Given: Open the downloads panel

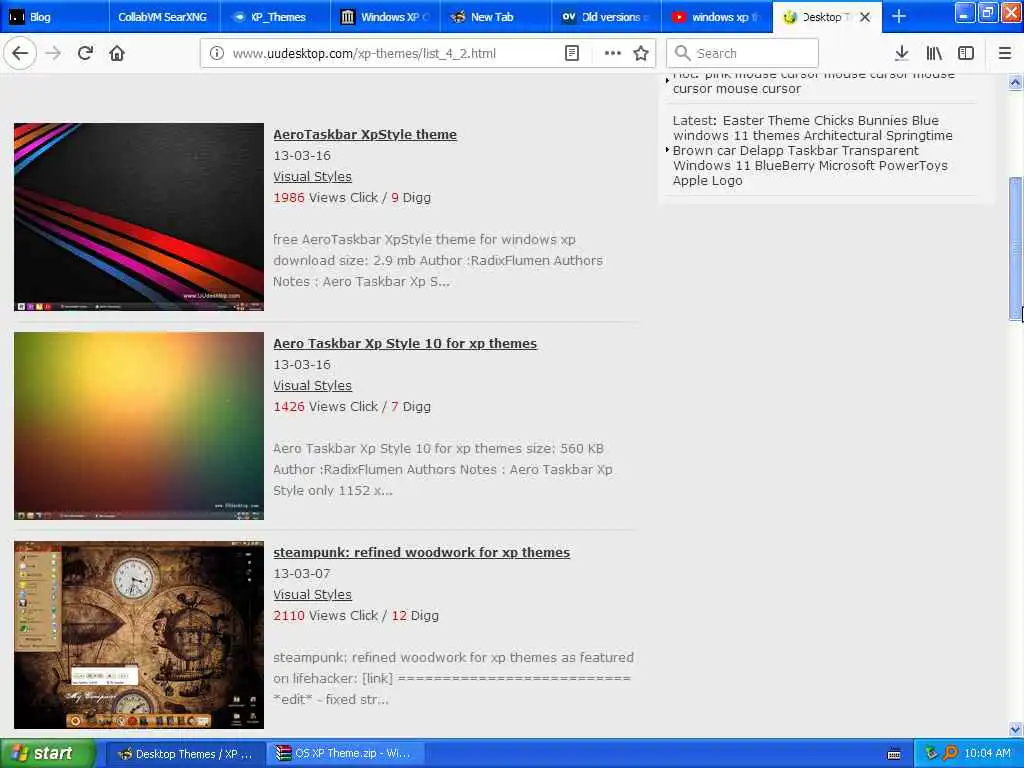Looking at the screenshot, I should [x=901, y=53].
